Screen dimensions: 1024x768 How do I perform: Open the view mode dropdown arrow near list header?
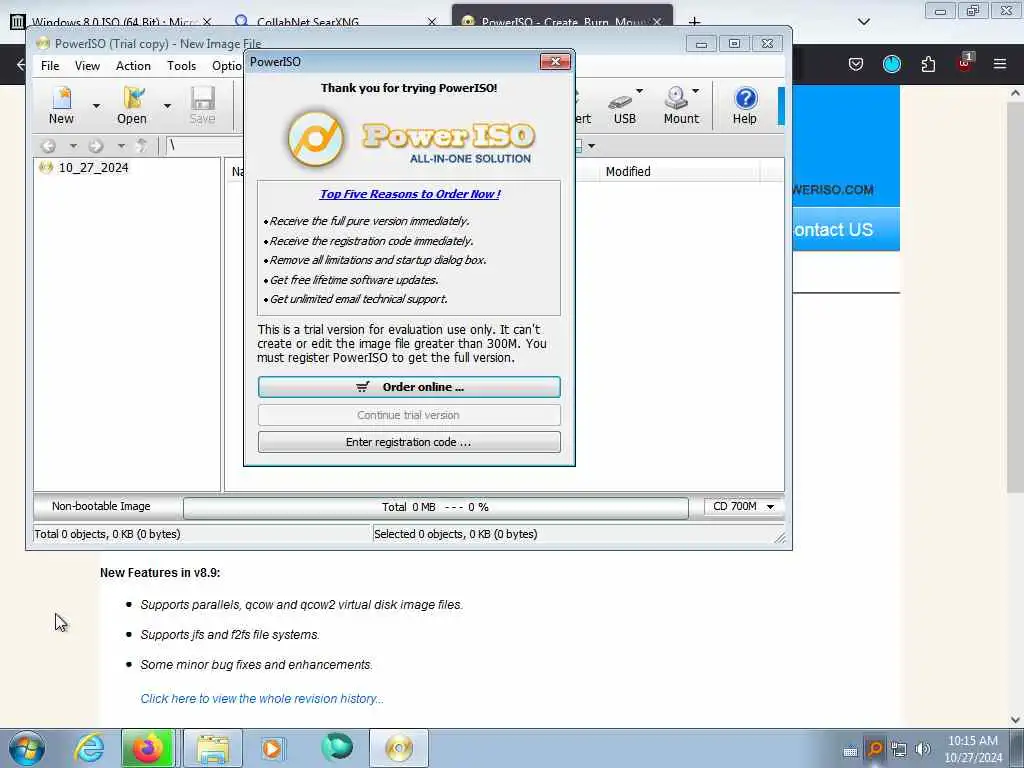coord(591,146)
